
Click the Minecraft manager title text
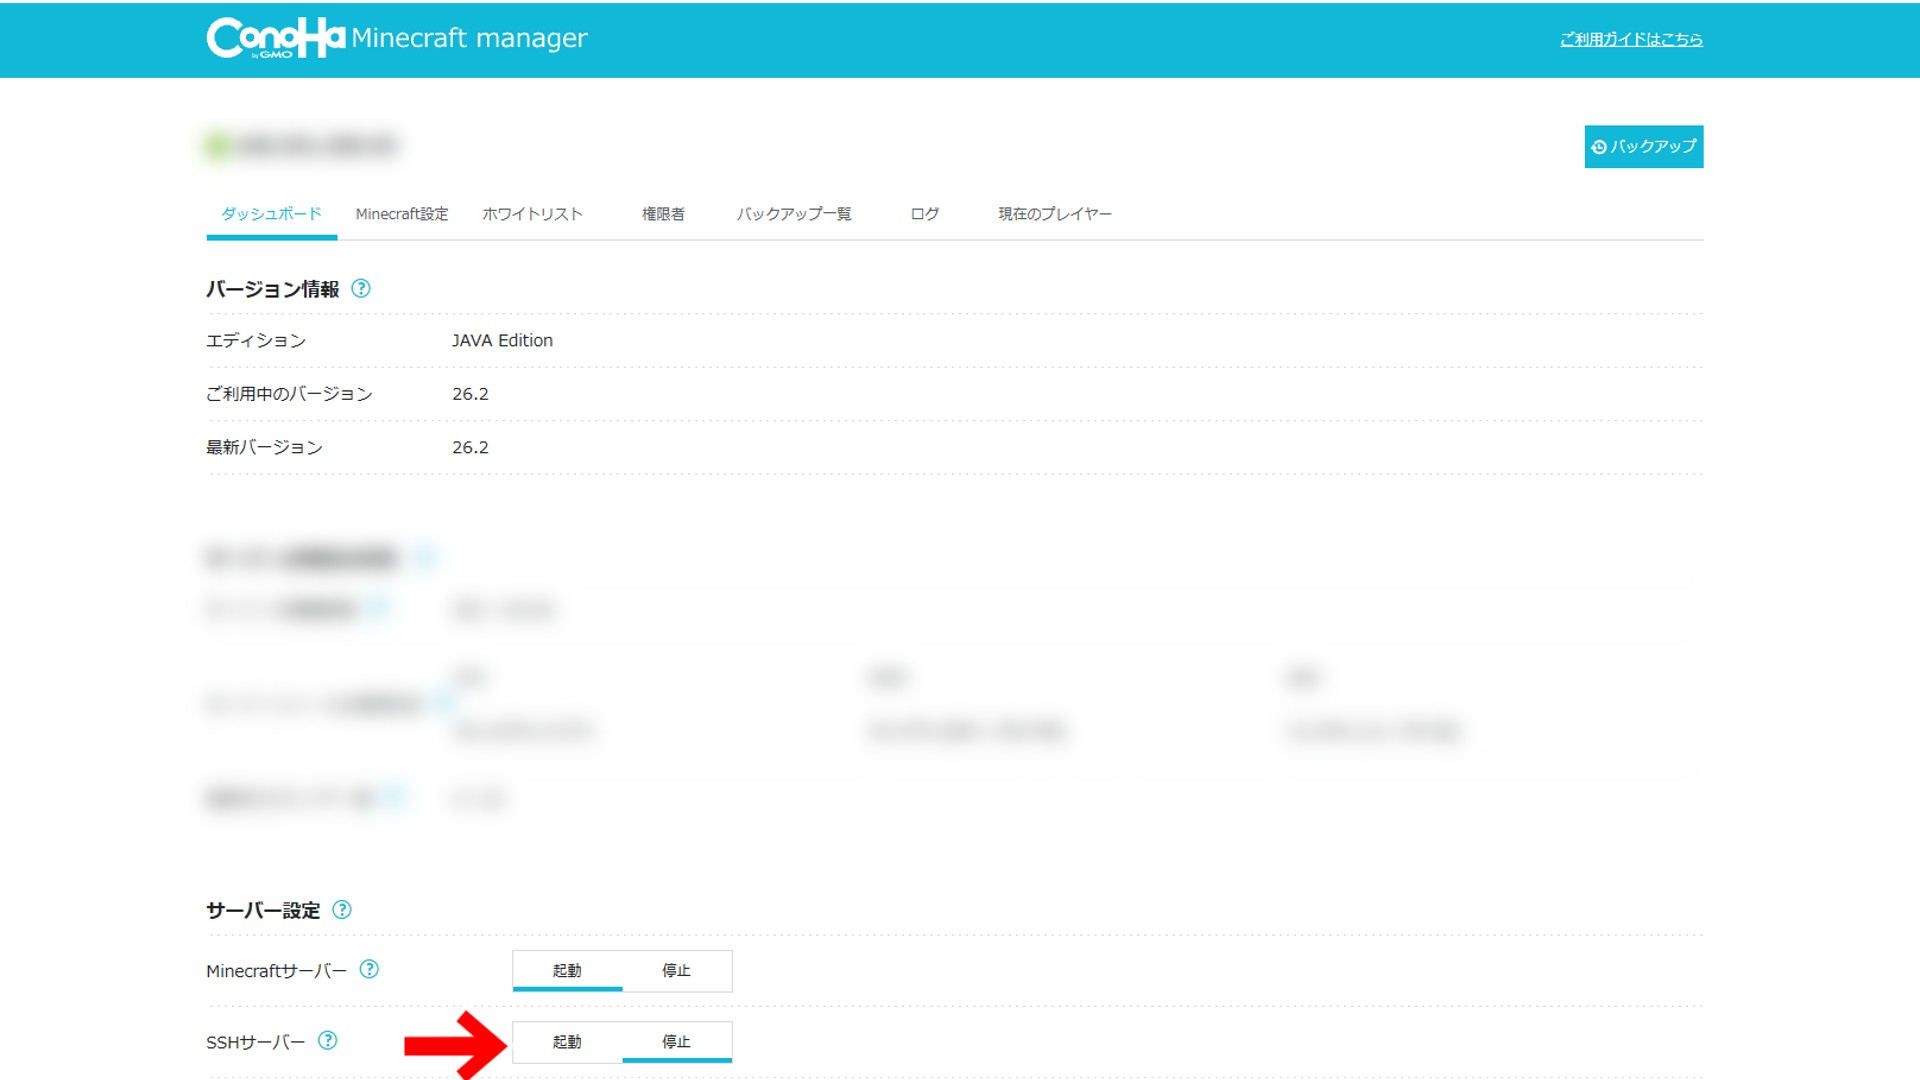click(x=469, y=38)
